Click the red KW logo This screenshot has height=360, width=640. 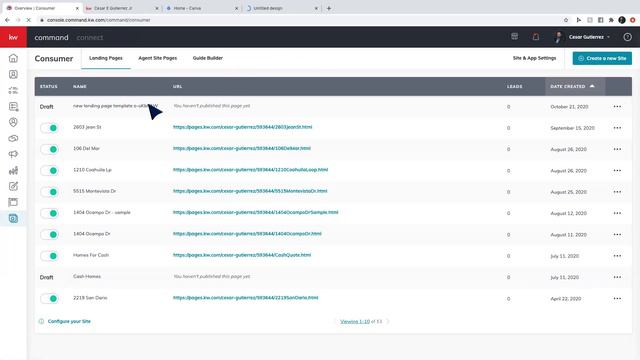[x=13, y=37]
